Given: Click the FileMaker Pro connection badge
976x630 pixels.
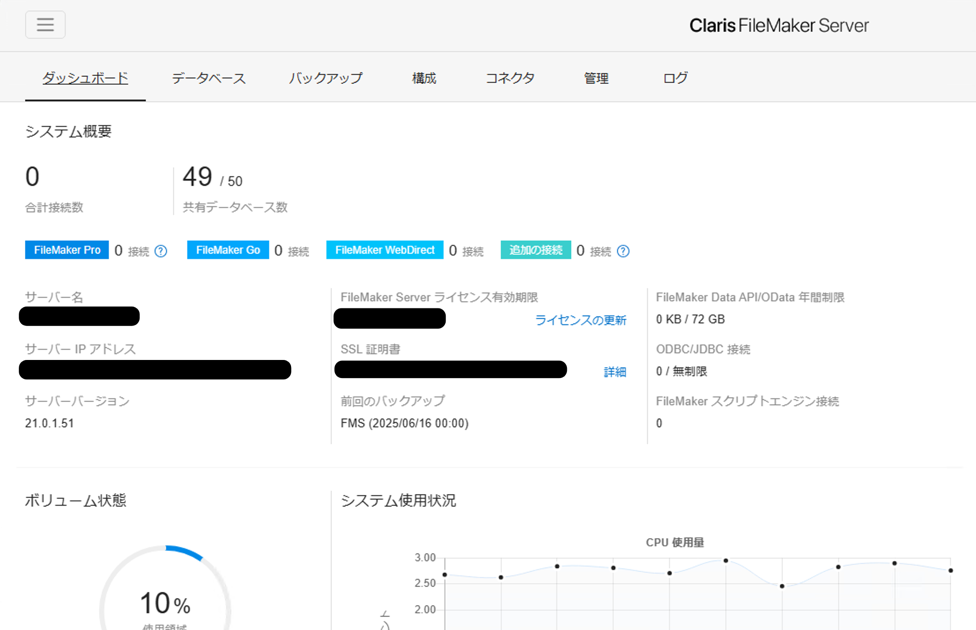Looking at the screenshot, I should (67, 250).
